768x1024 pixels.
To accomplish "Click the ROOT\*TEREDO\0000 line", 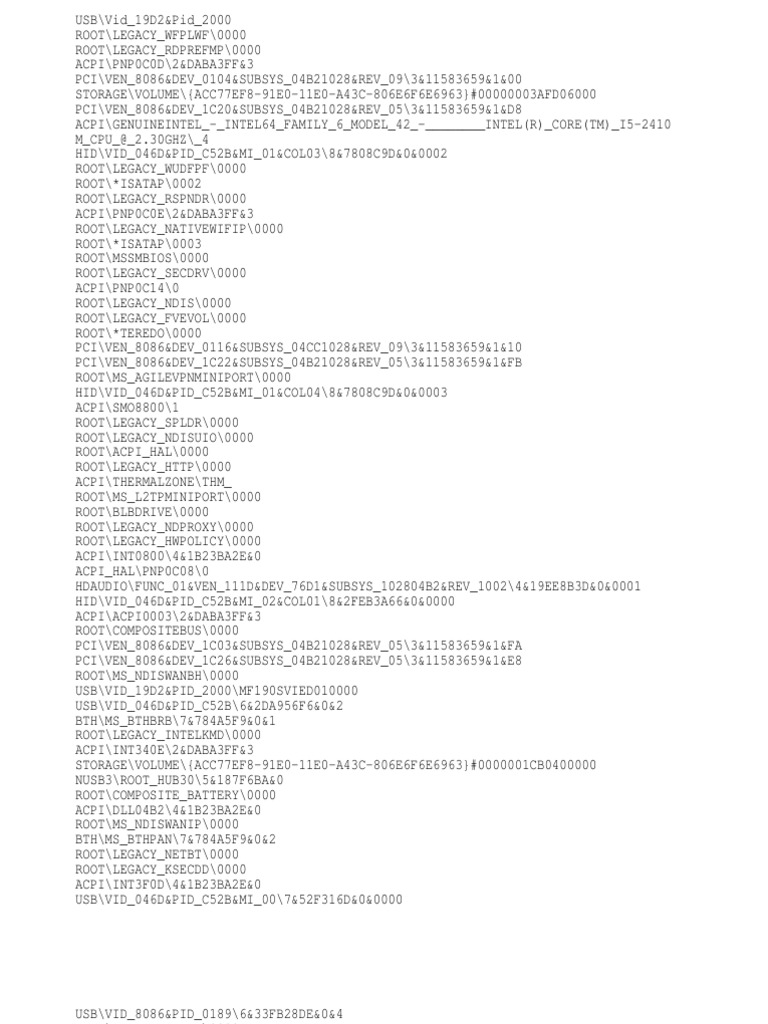I will tap(138, 333).
